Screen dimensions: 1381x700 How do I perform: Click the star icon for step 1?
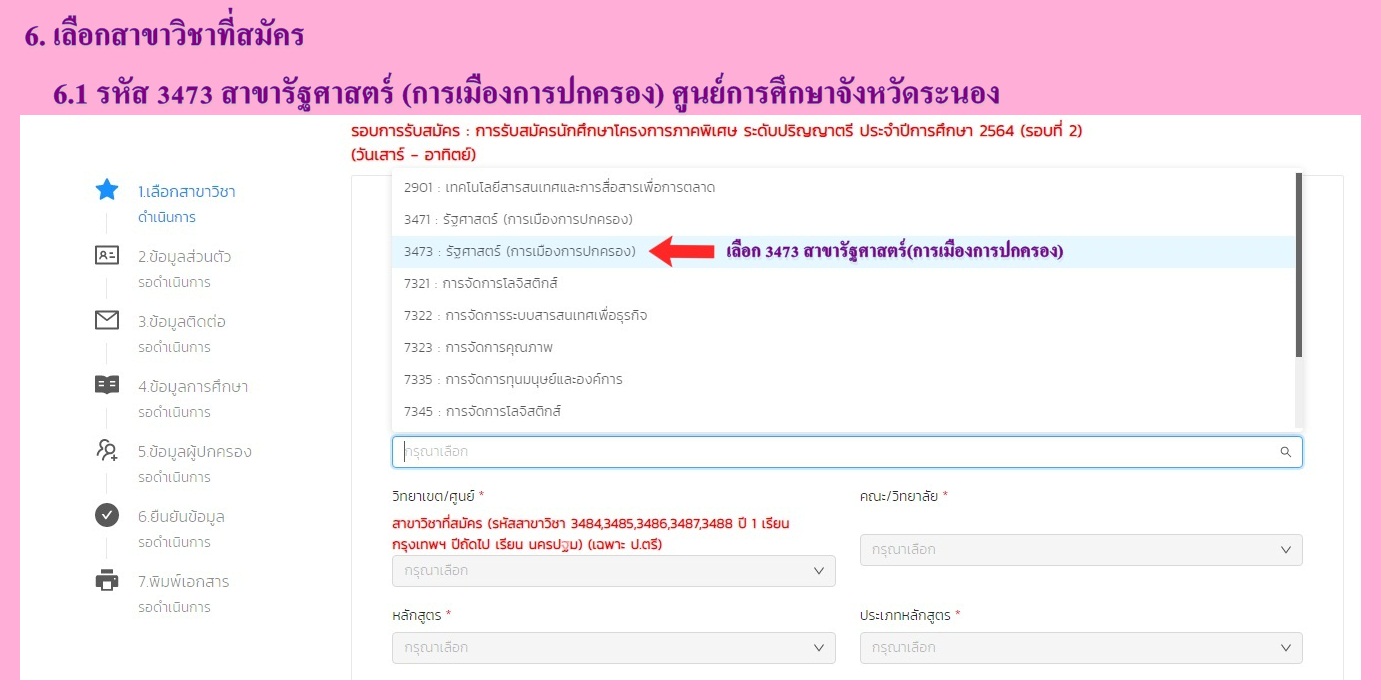106,190
